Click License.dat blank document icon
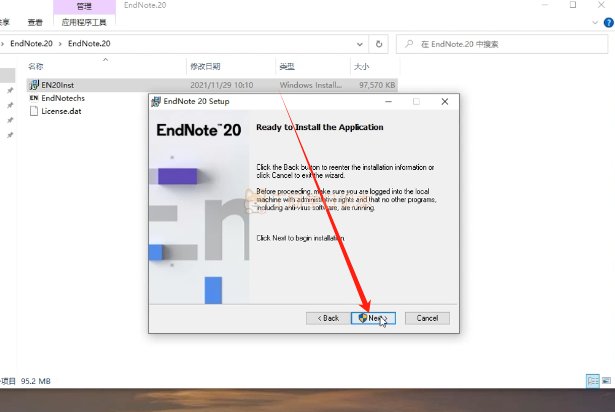 pyautogui.click(x=34, y=111)
